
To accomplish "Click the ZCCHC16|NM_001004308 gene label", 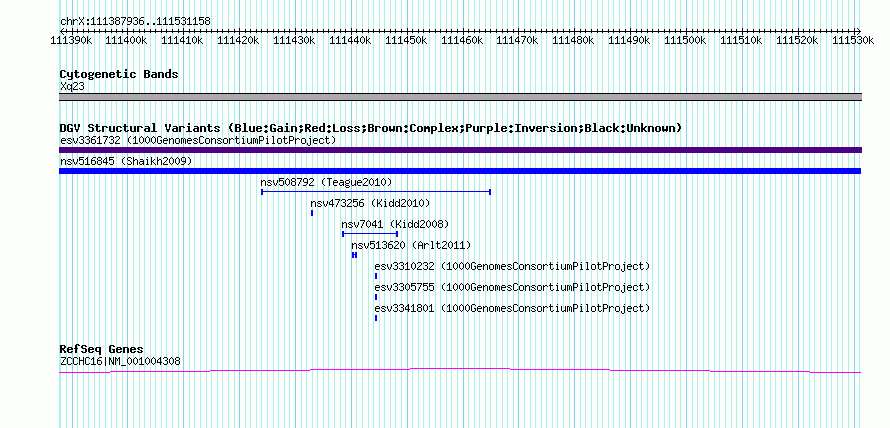I will (120, 360).
